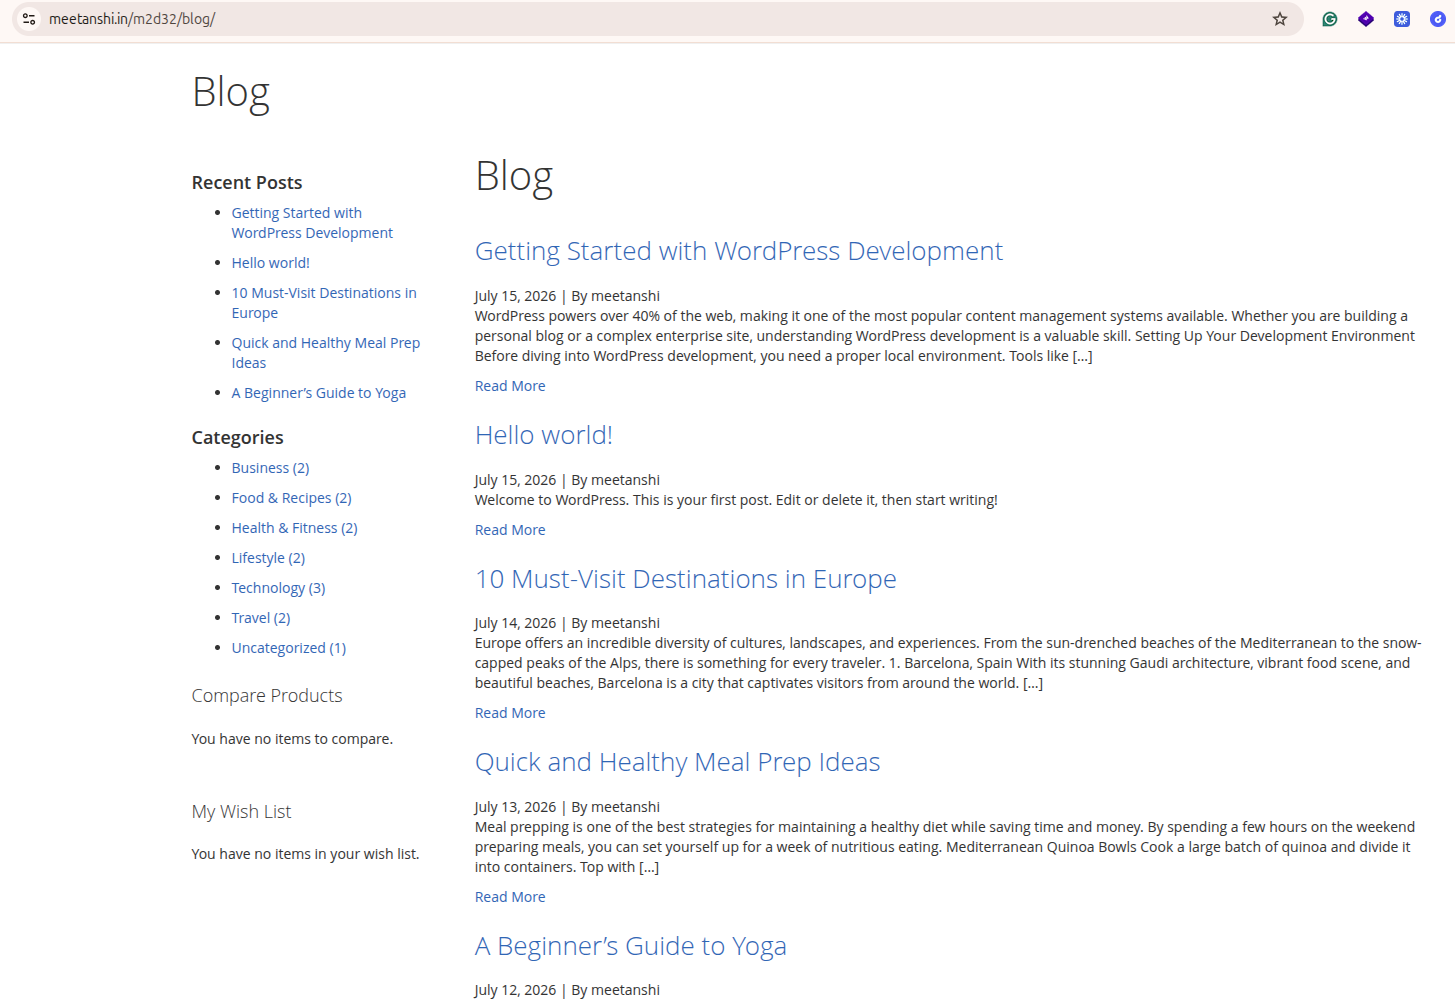This screenshot has height=1003, width=1455.
Task: Open the purple diamond extension icon
Action: point(1365,19)
